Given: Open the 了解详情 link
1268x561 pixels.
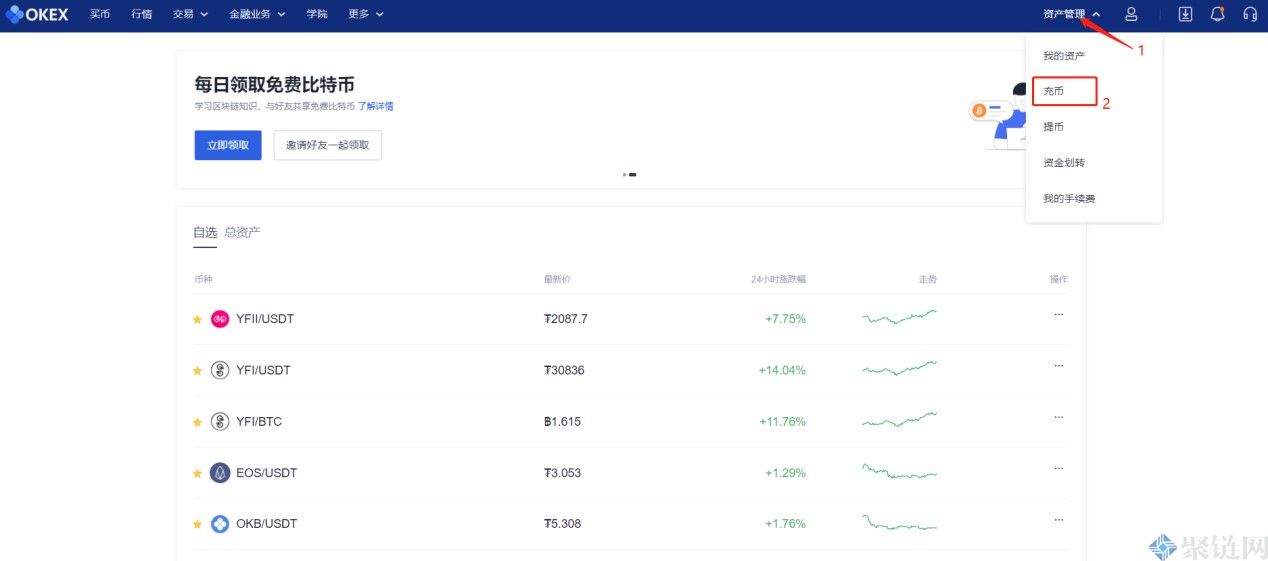Looking at the screenshot, I should 376,106.
